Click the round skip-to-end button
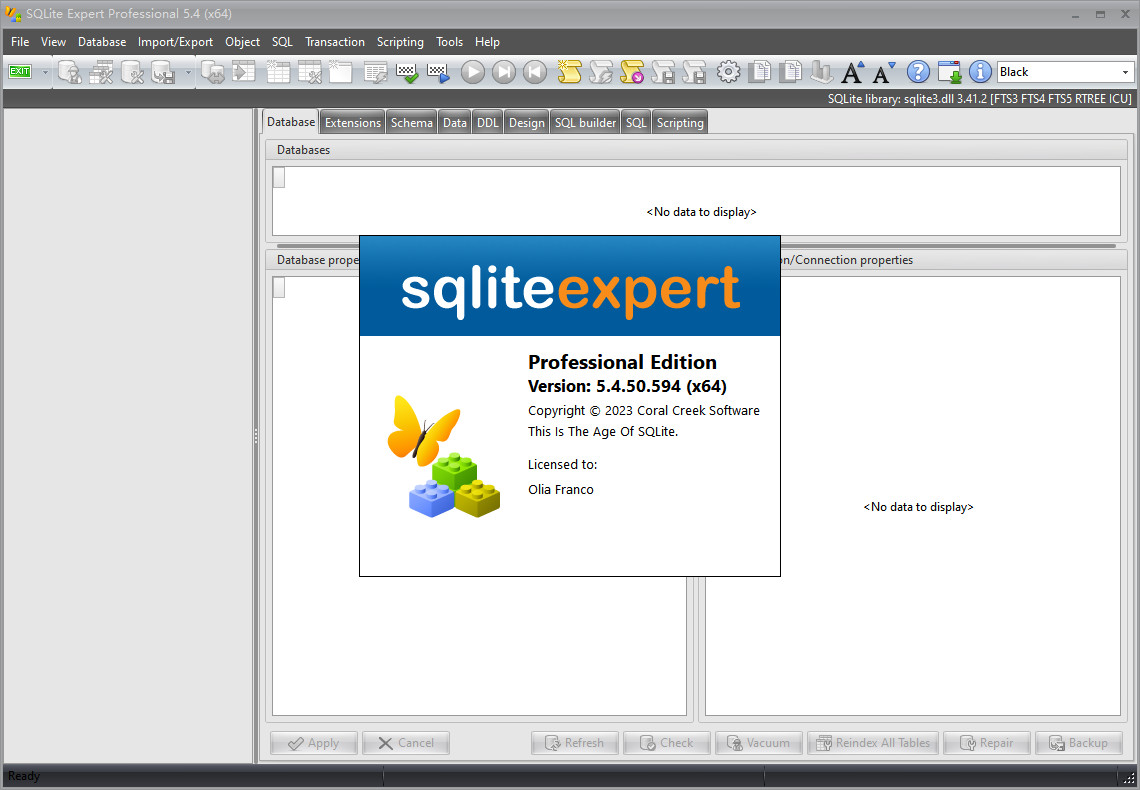Screen dimensions: 1140x790 click(x=504, y=72)
